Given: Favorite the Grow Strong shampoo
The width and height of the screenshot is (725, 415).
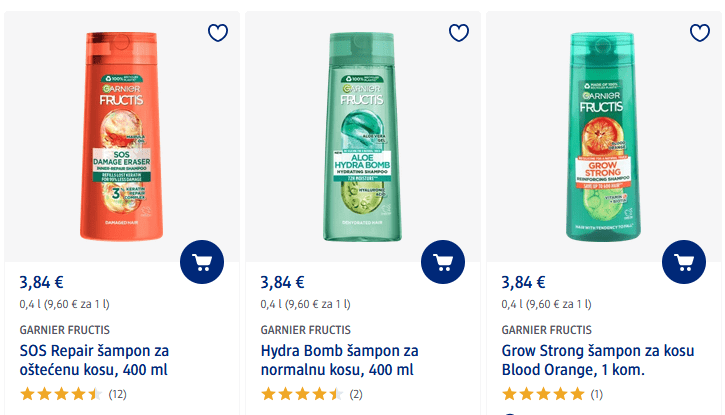Looking at the screenshot, I should point(700,33).
